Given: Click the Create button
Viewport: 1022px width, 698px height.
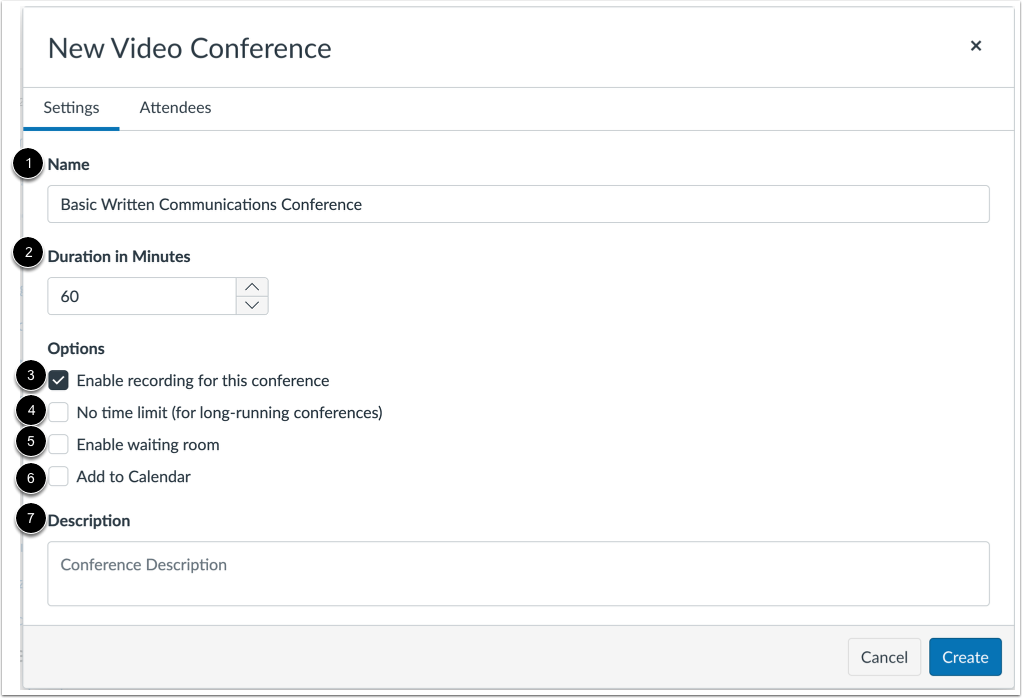Looking at the screenshot, I should (x=964, y=657).
